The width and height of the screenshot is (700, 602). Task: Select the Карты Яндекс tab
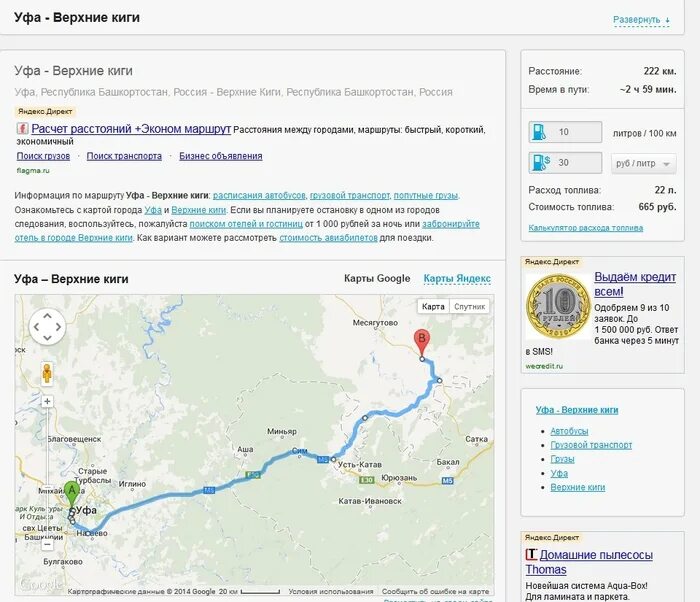(x=457, y=279)
